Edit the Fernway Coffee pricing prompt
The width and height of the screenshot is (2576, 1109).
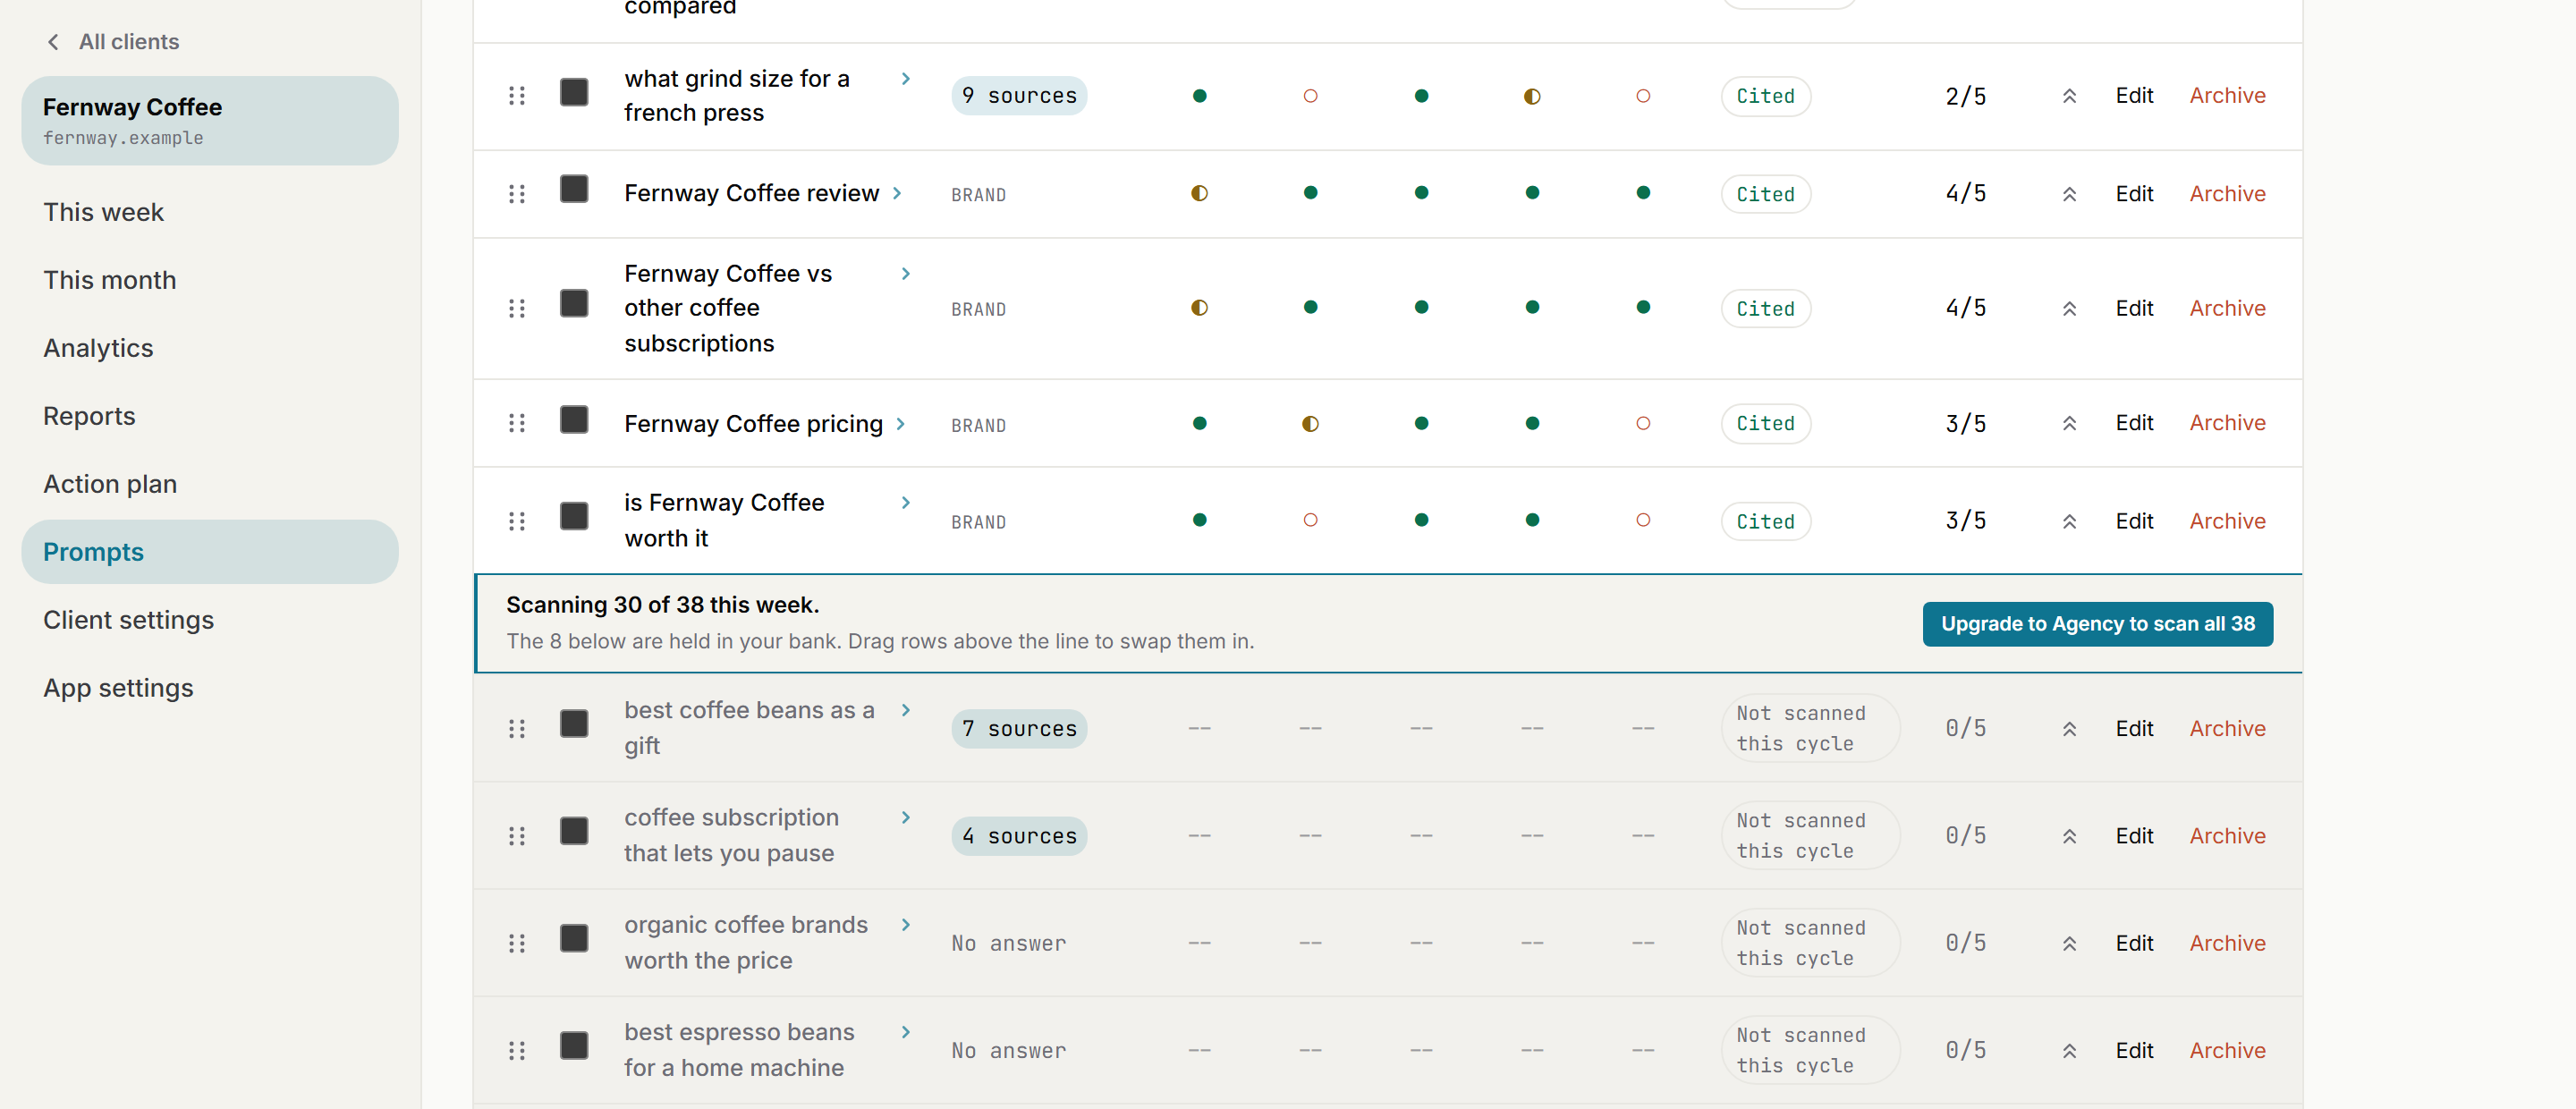[x=2133, y=423]
